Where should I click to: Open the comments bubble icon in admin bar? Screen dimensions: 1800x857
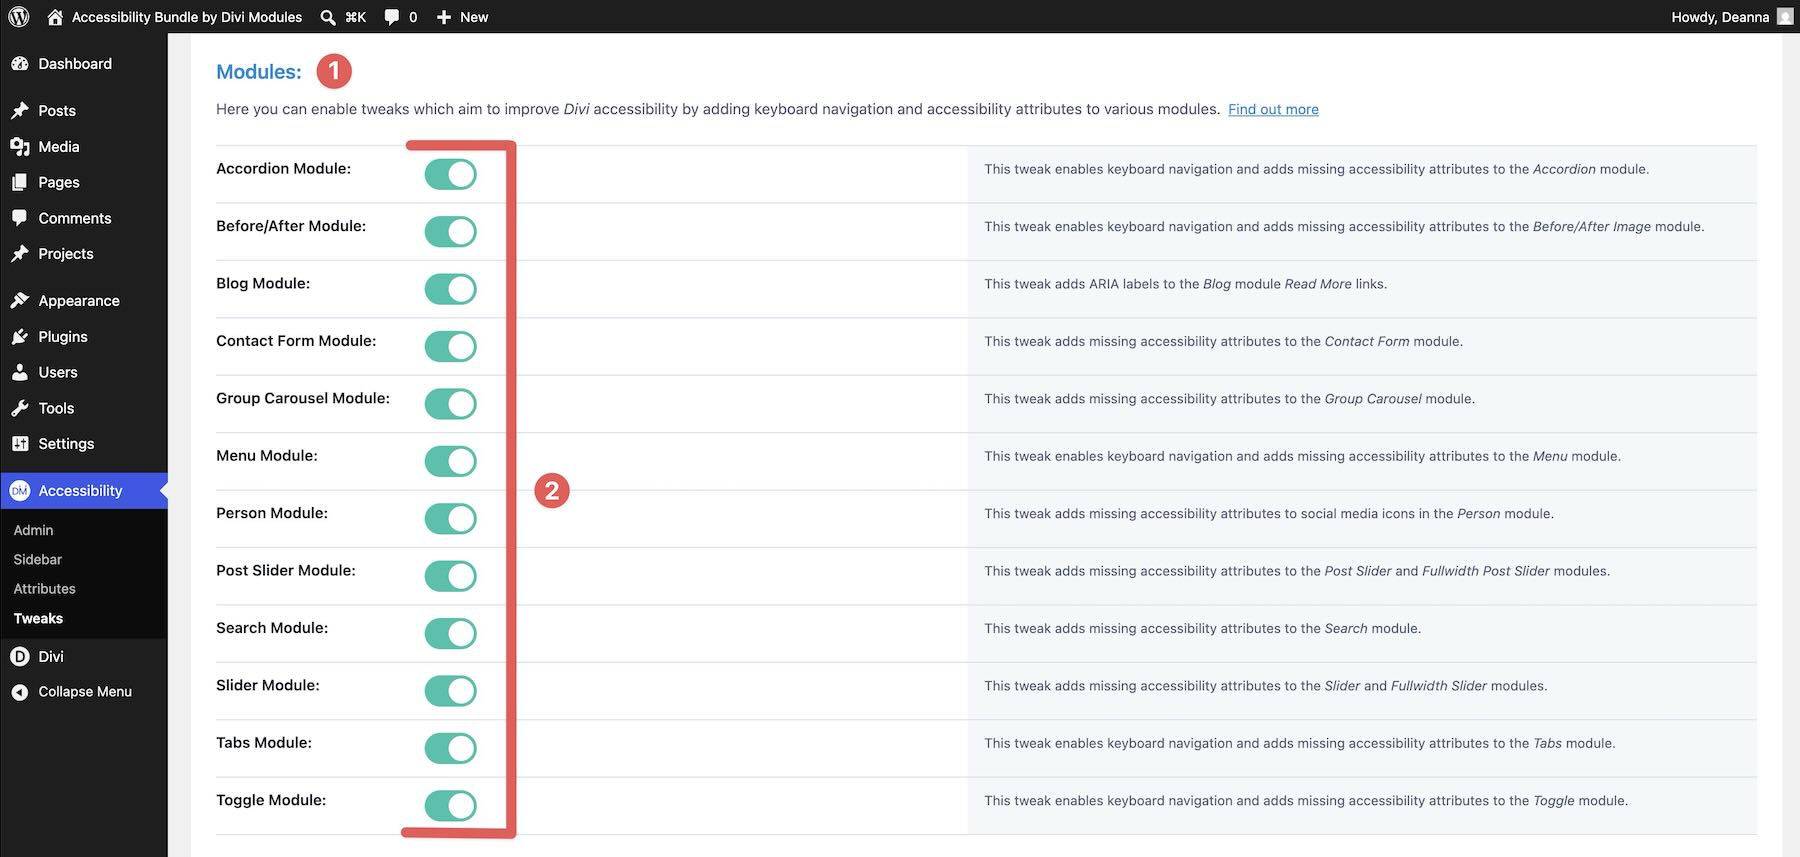click(x=392, y=17)
